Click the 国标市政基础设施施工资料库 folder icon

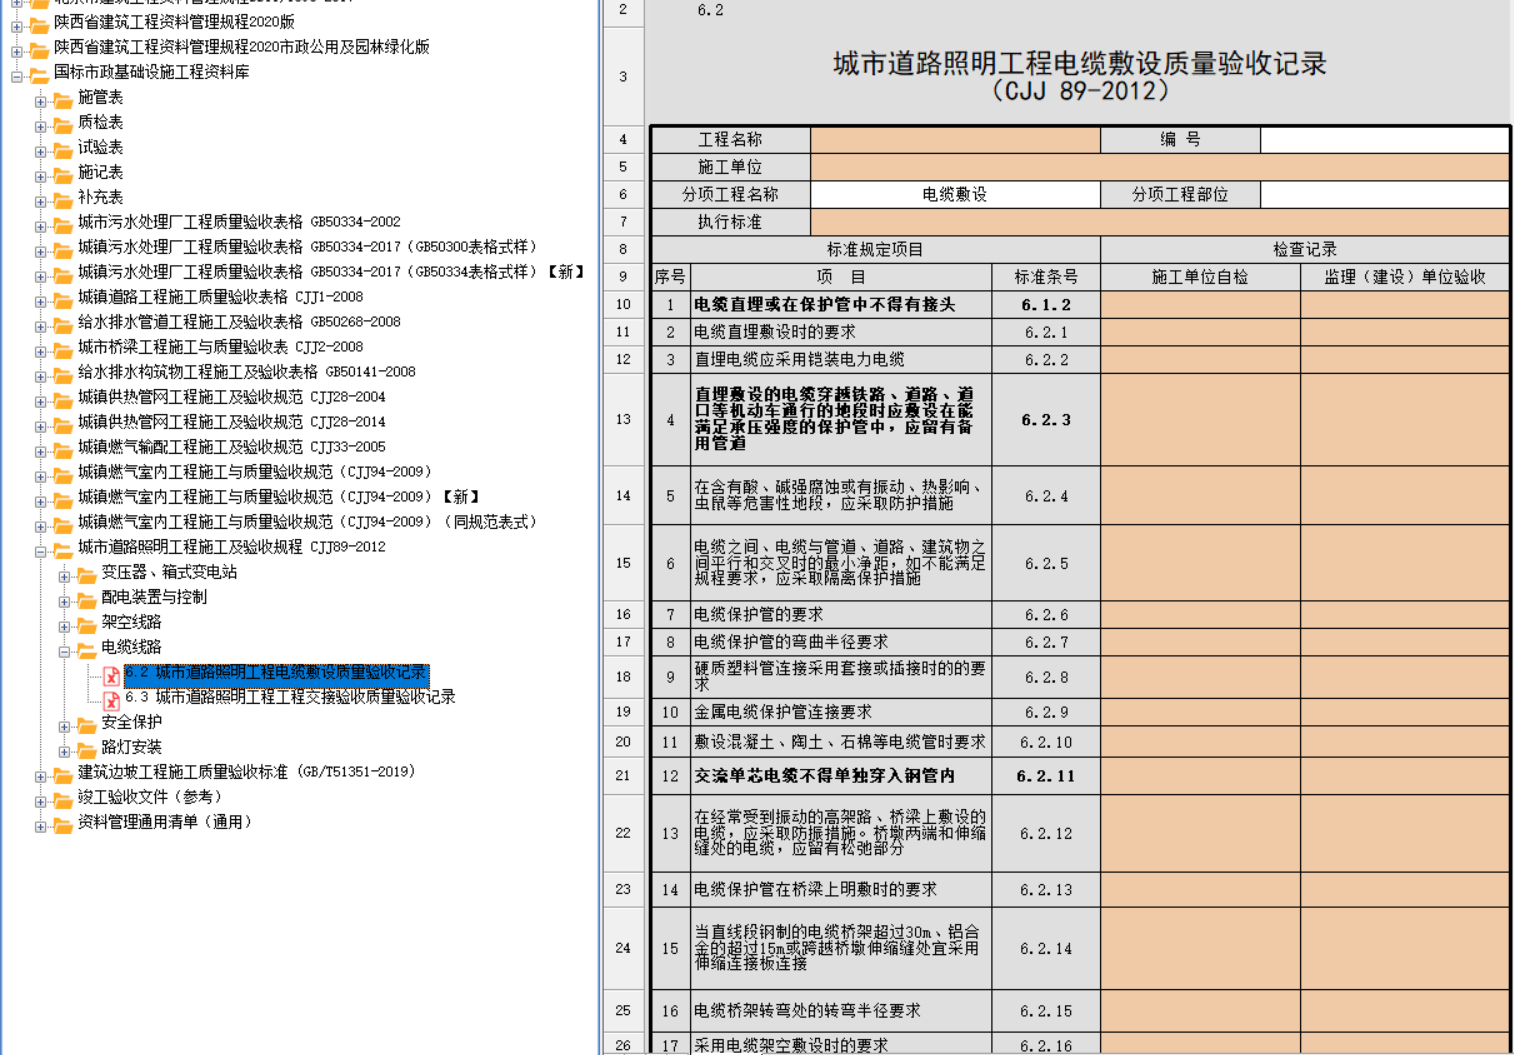39,73
